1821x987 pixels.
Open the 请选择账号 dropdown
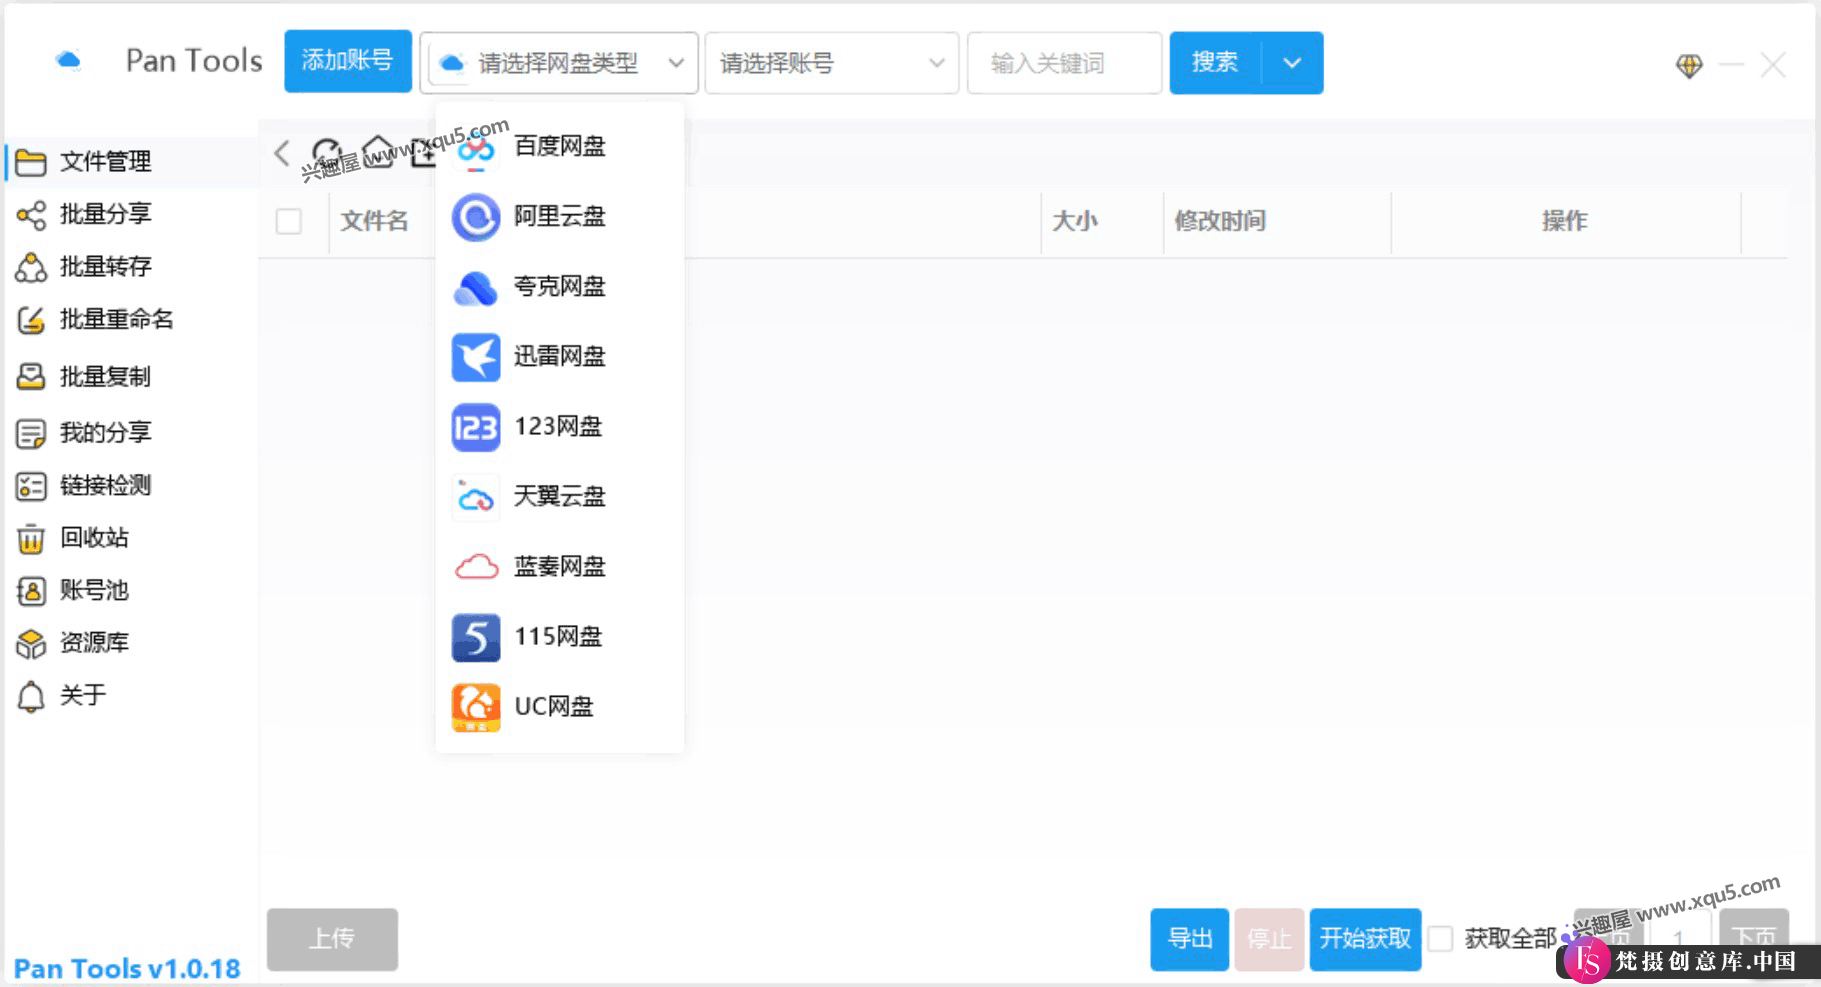[x=832, y=63]
